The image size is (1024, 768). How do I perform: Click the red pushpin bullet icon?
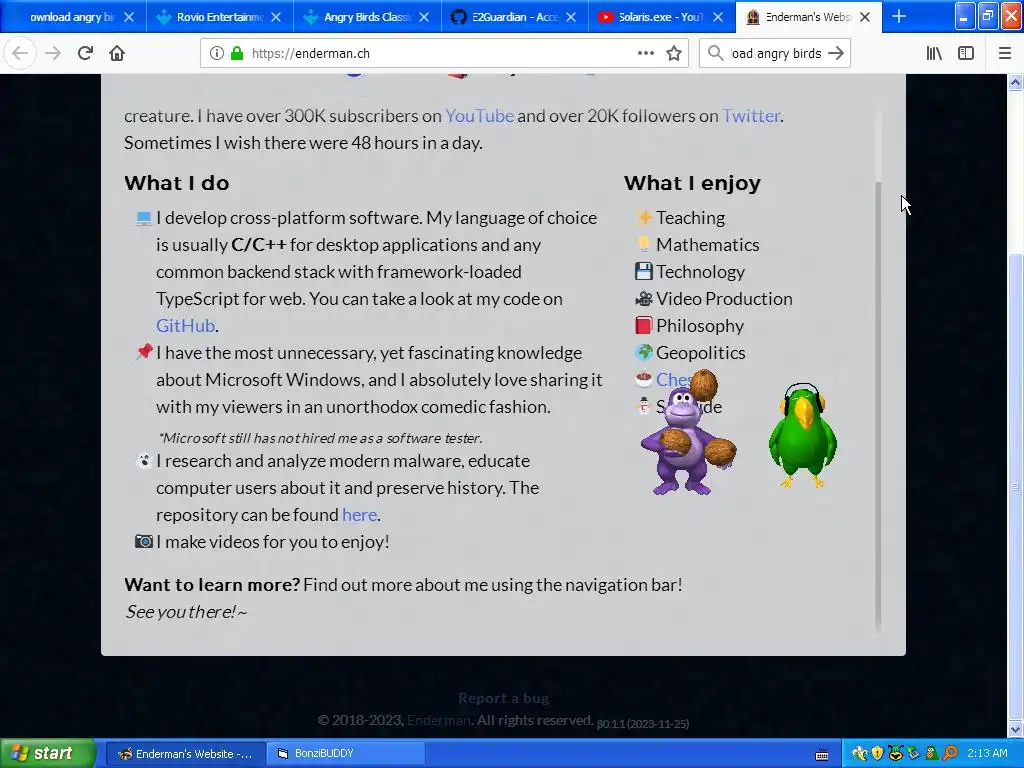click(144, 352)
